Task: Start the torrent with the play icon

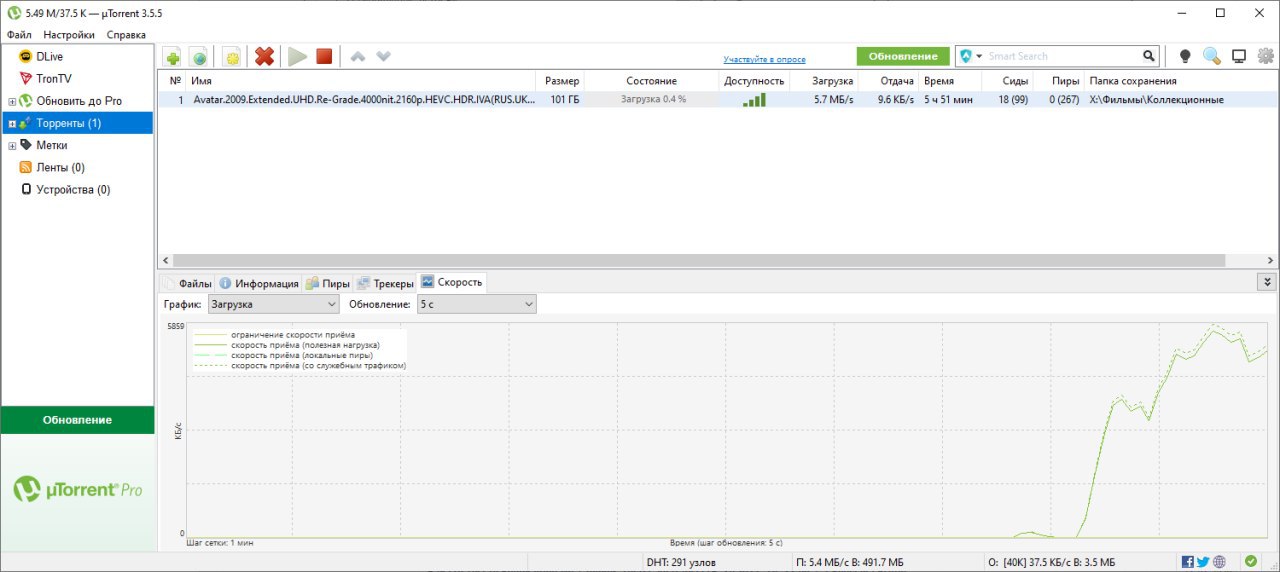Action: (297, 57)
